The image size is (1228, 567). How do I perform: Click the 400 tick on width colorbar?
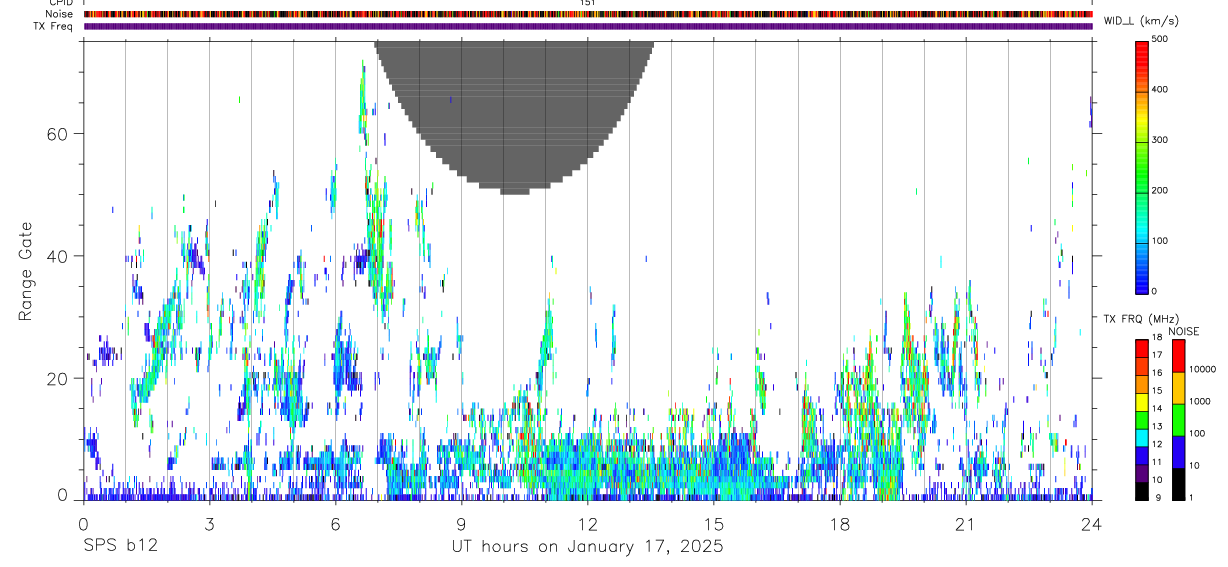1161,90
